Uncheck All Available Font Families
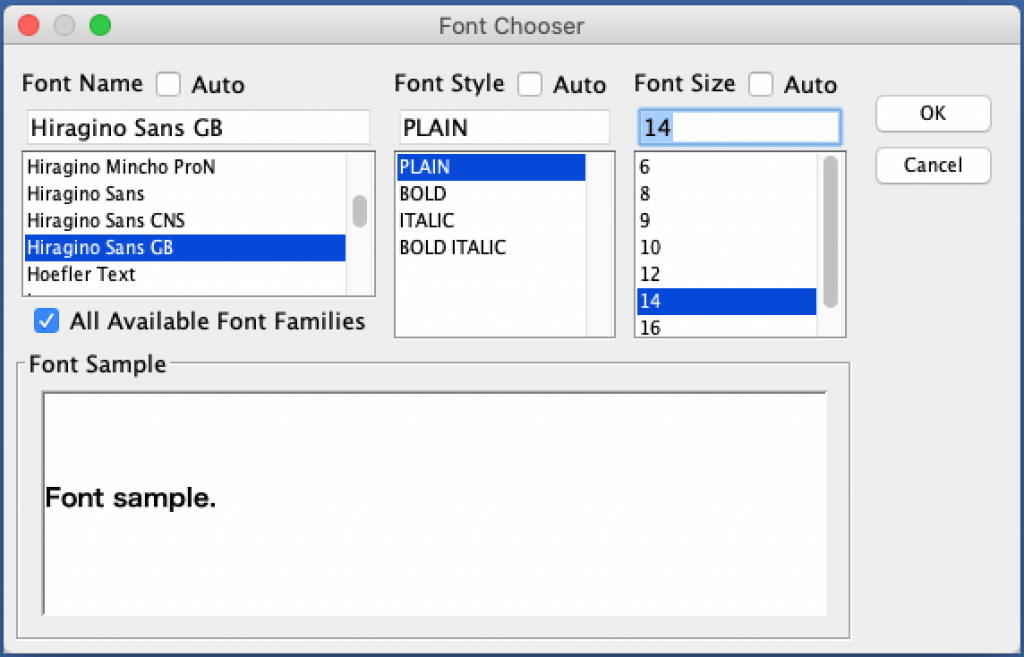 point(46,321)
